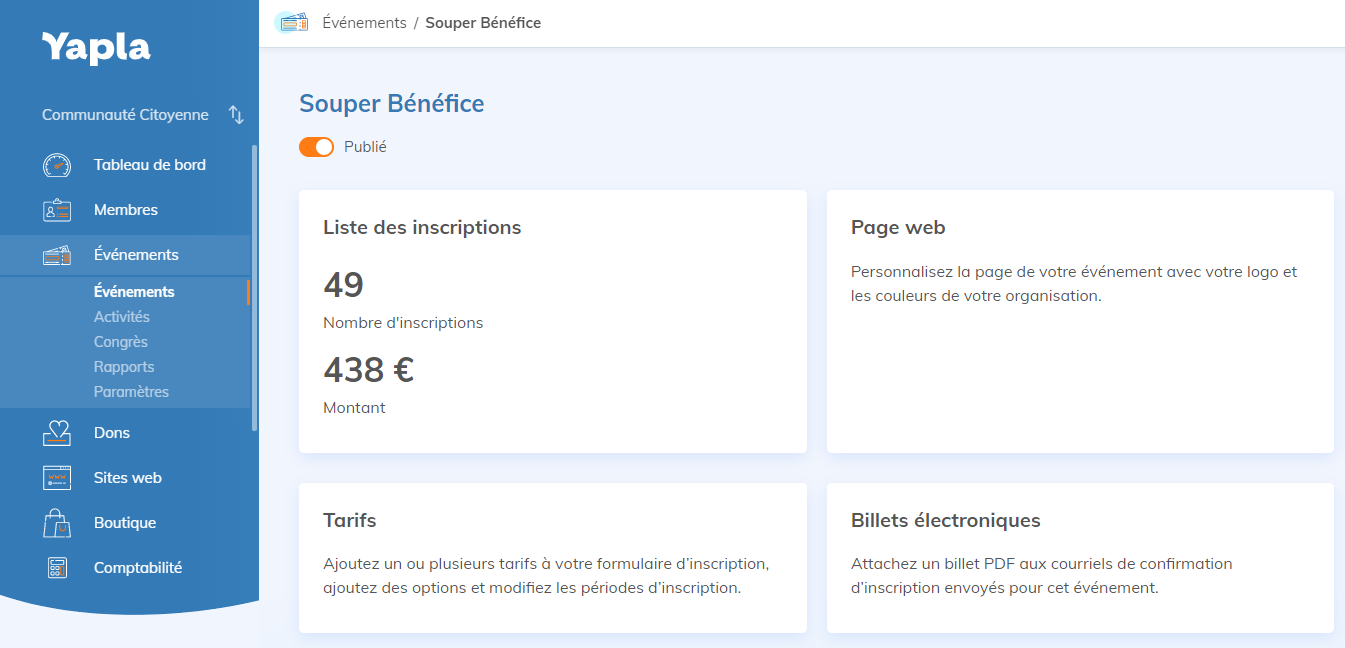Image resolution: width=1345 pixels, height=648 pixels.
Task: Click the Sites web browser icon
Action: pyautogui.click(x=57, y=478)
